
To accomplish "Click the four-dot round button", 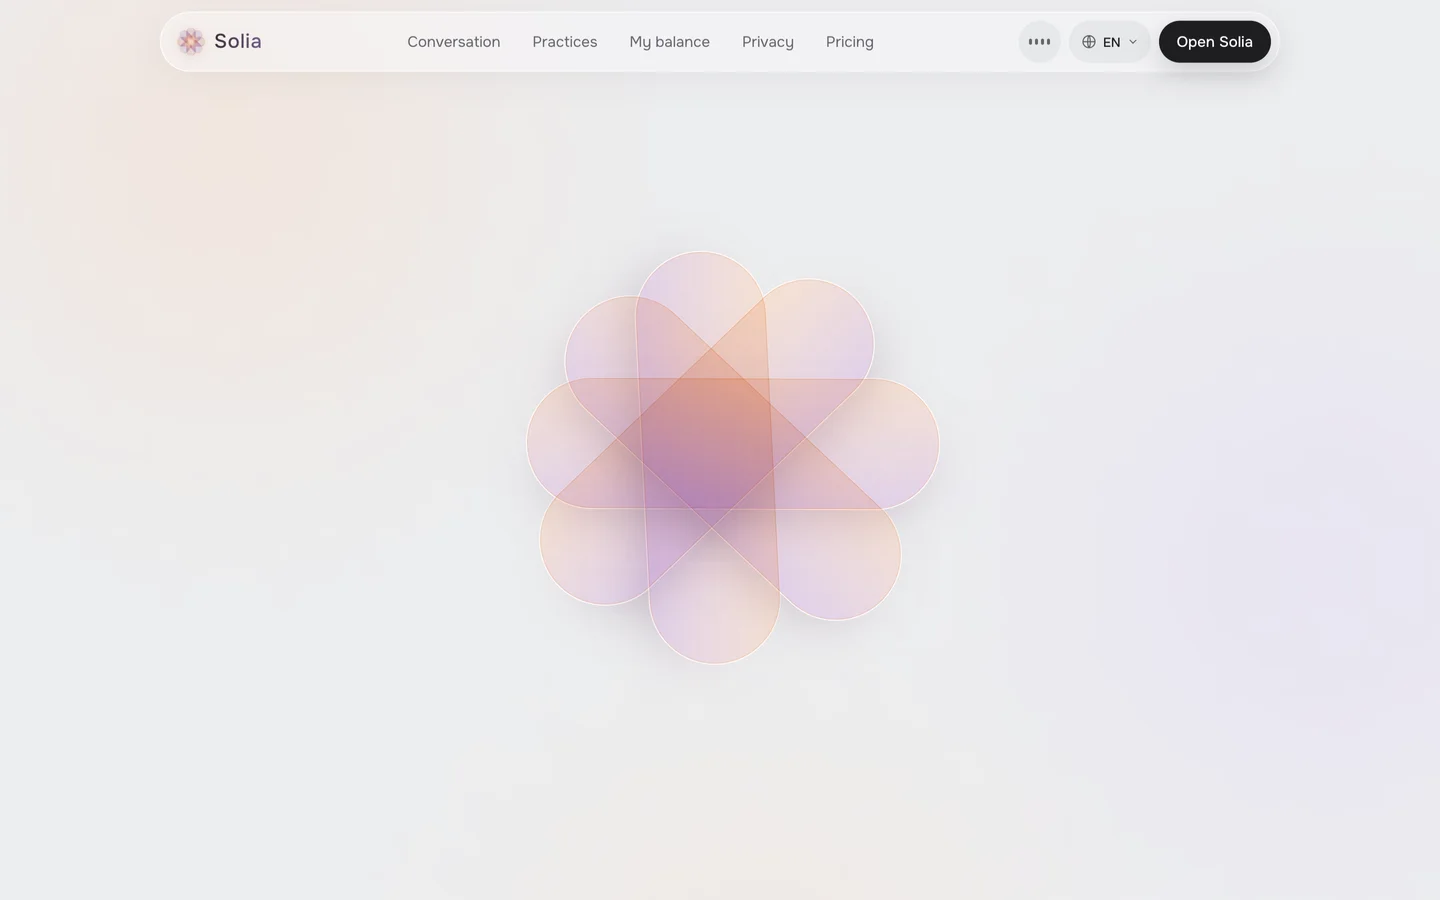I will [1040, 42].
